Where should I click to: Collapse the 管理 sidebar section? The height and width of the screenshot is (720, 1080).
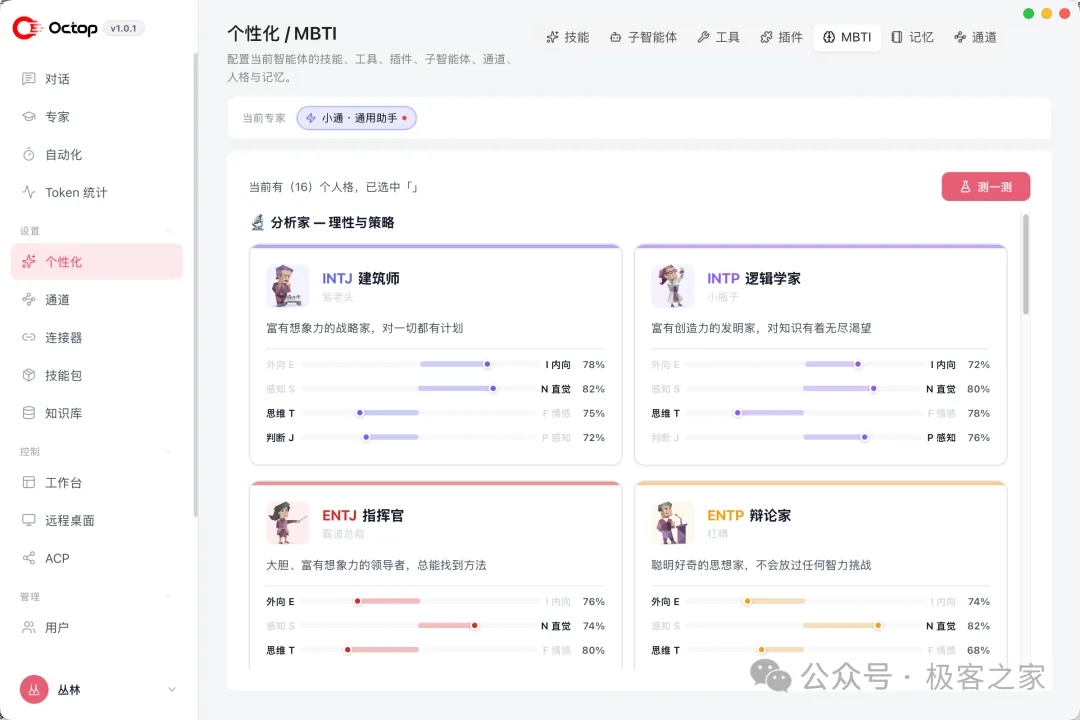169,597
